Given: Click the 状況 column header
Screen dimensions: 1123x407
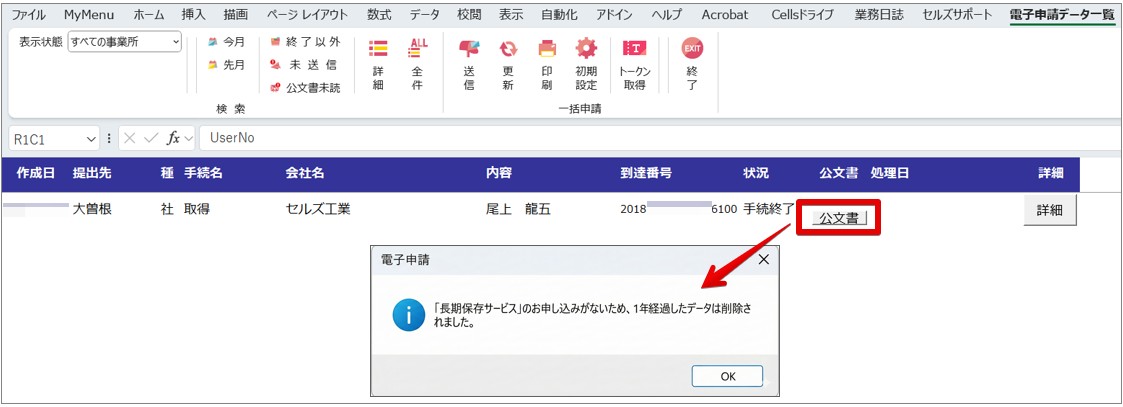Looking at the screenshot, I should click(x=756, y=173).
